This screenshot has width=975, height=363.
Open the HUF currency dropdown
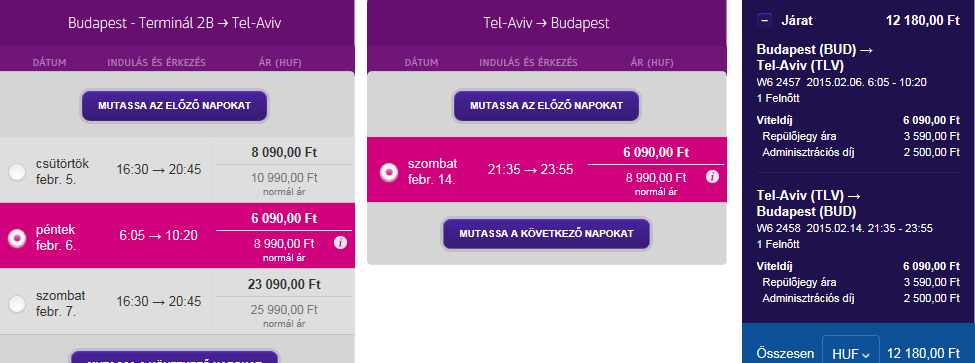pyautogui.click(x=851, y=353)
